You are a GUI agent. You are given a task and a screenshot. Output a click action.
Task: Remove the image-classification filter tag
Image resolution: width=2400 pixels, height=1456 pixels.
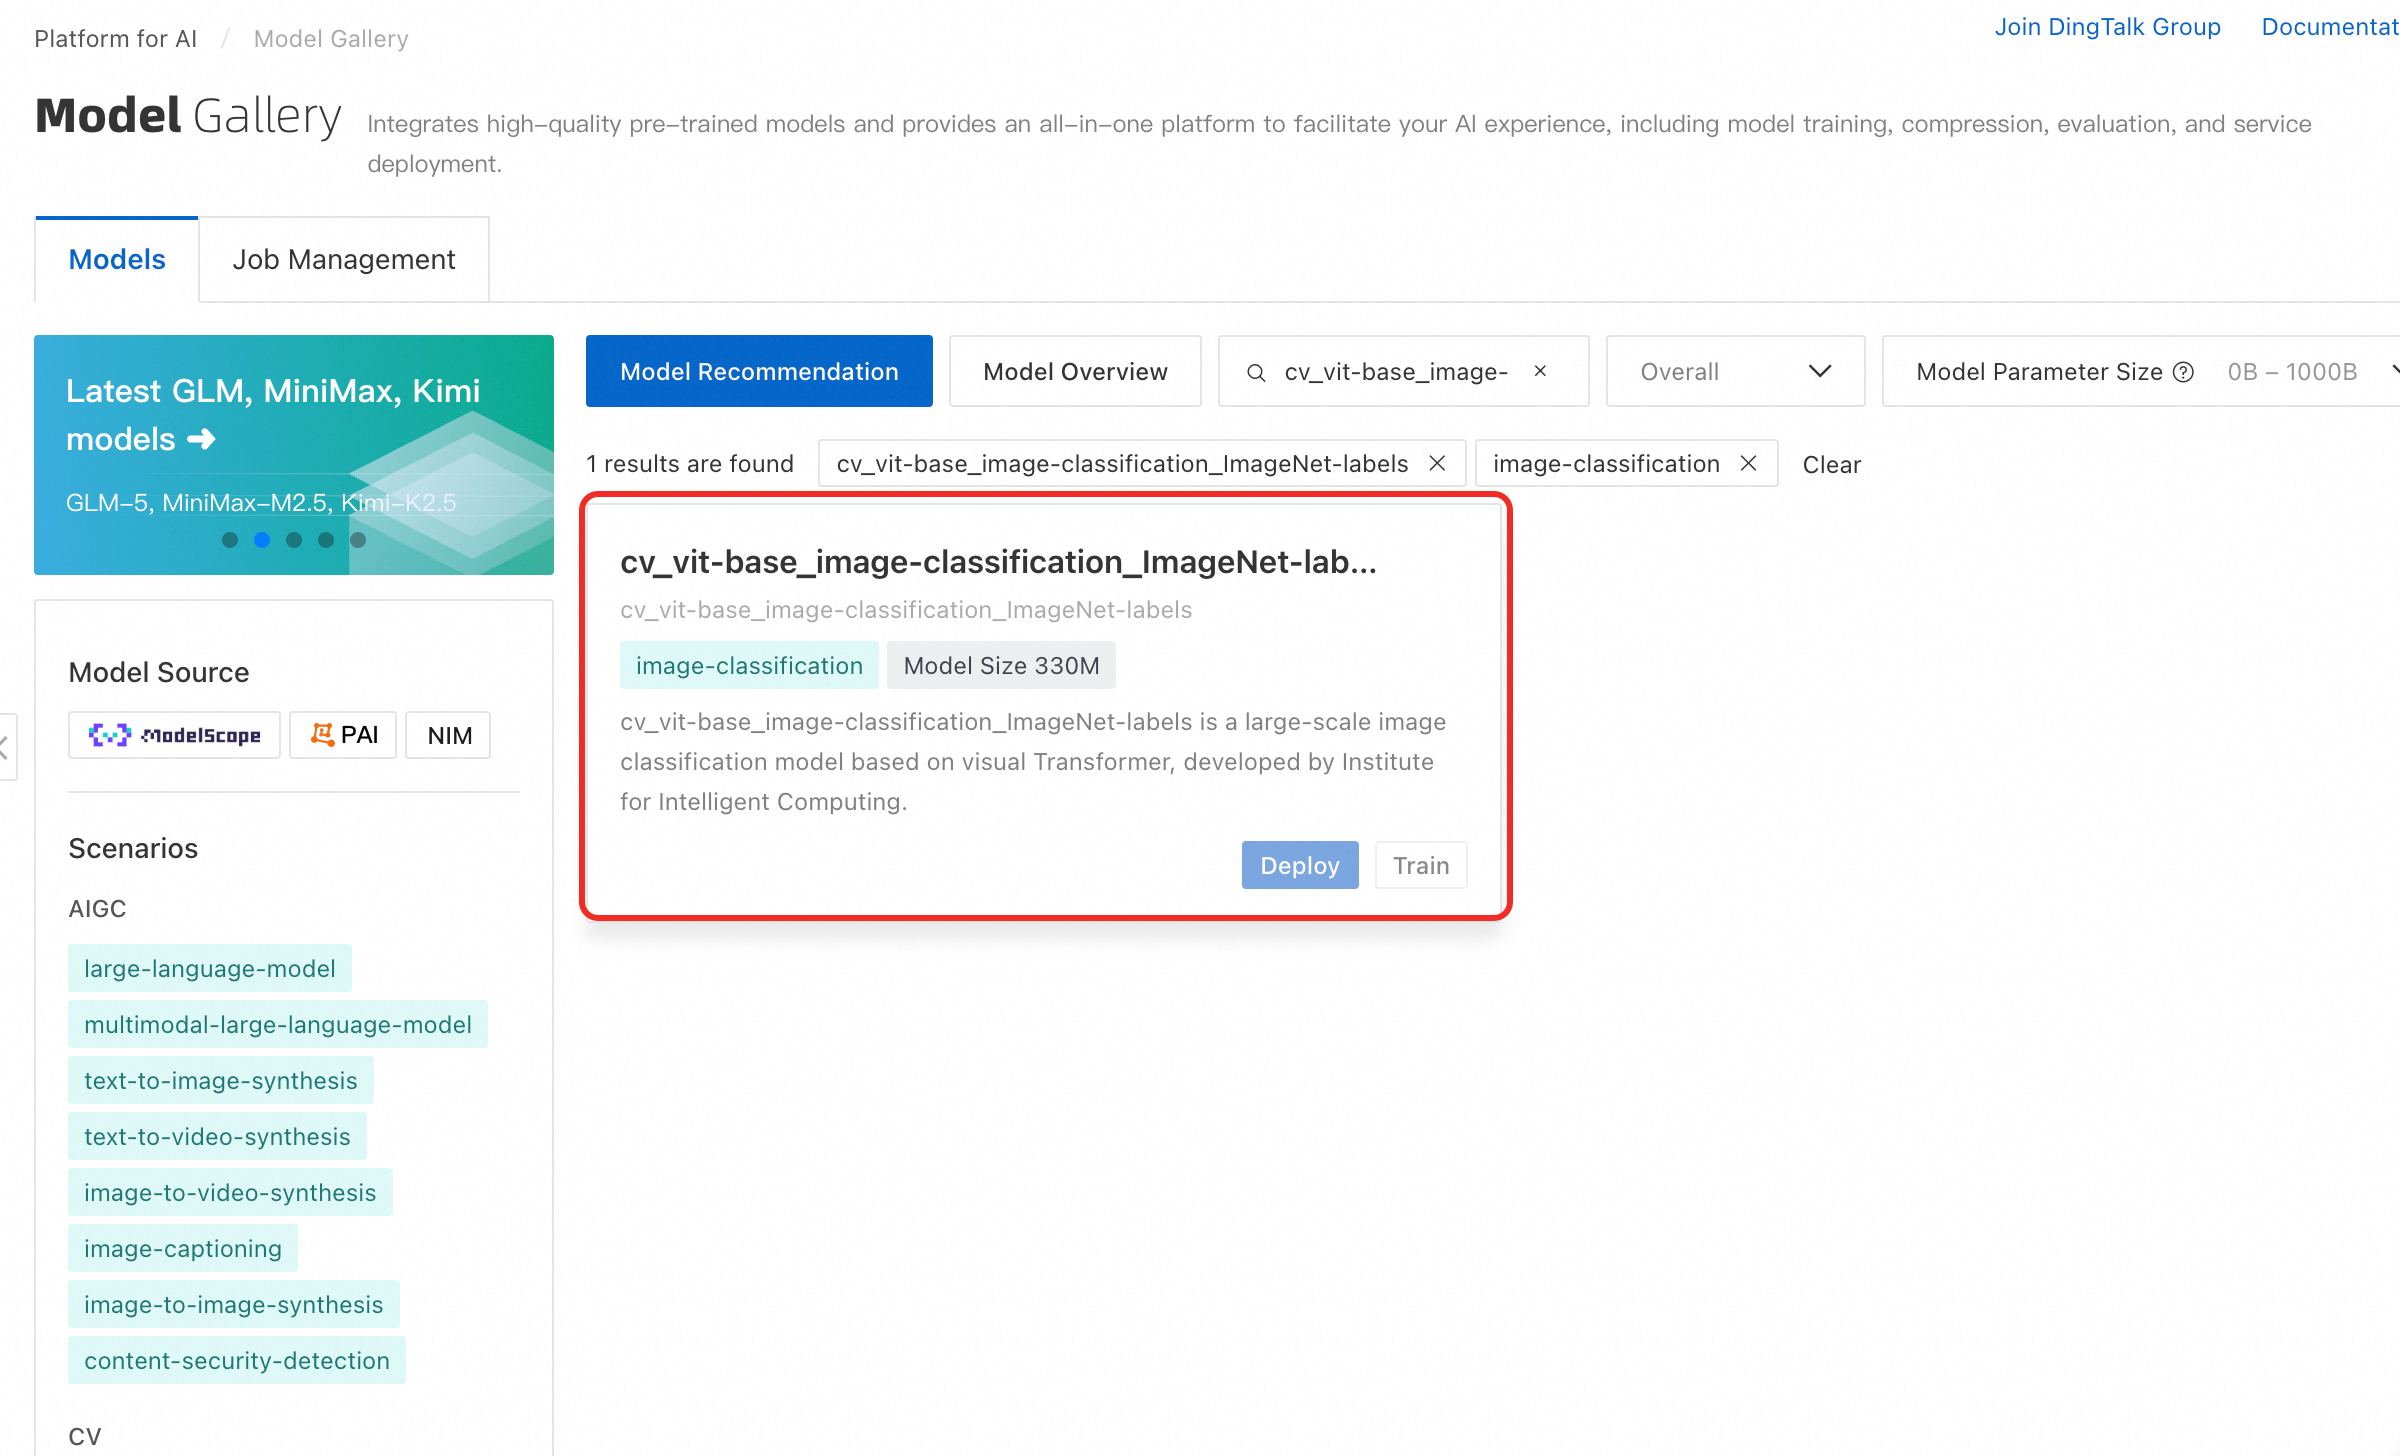coord(1748,463)
